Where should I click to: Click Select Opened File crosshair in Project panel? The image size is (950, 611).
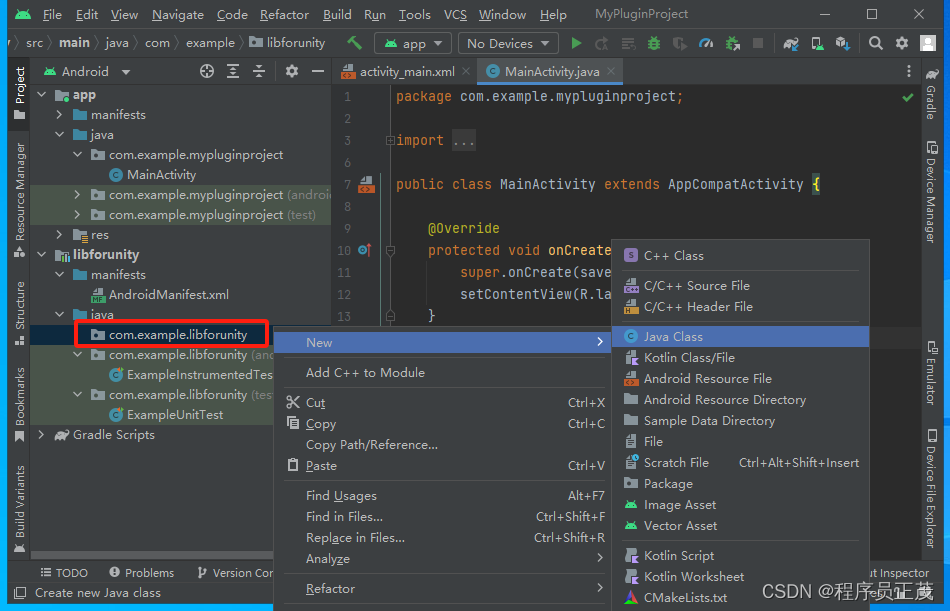206,71
